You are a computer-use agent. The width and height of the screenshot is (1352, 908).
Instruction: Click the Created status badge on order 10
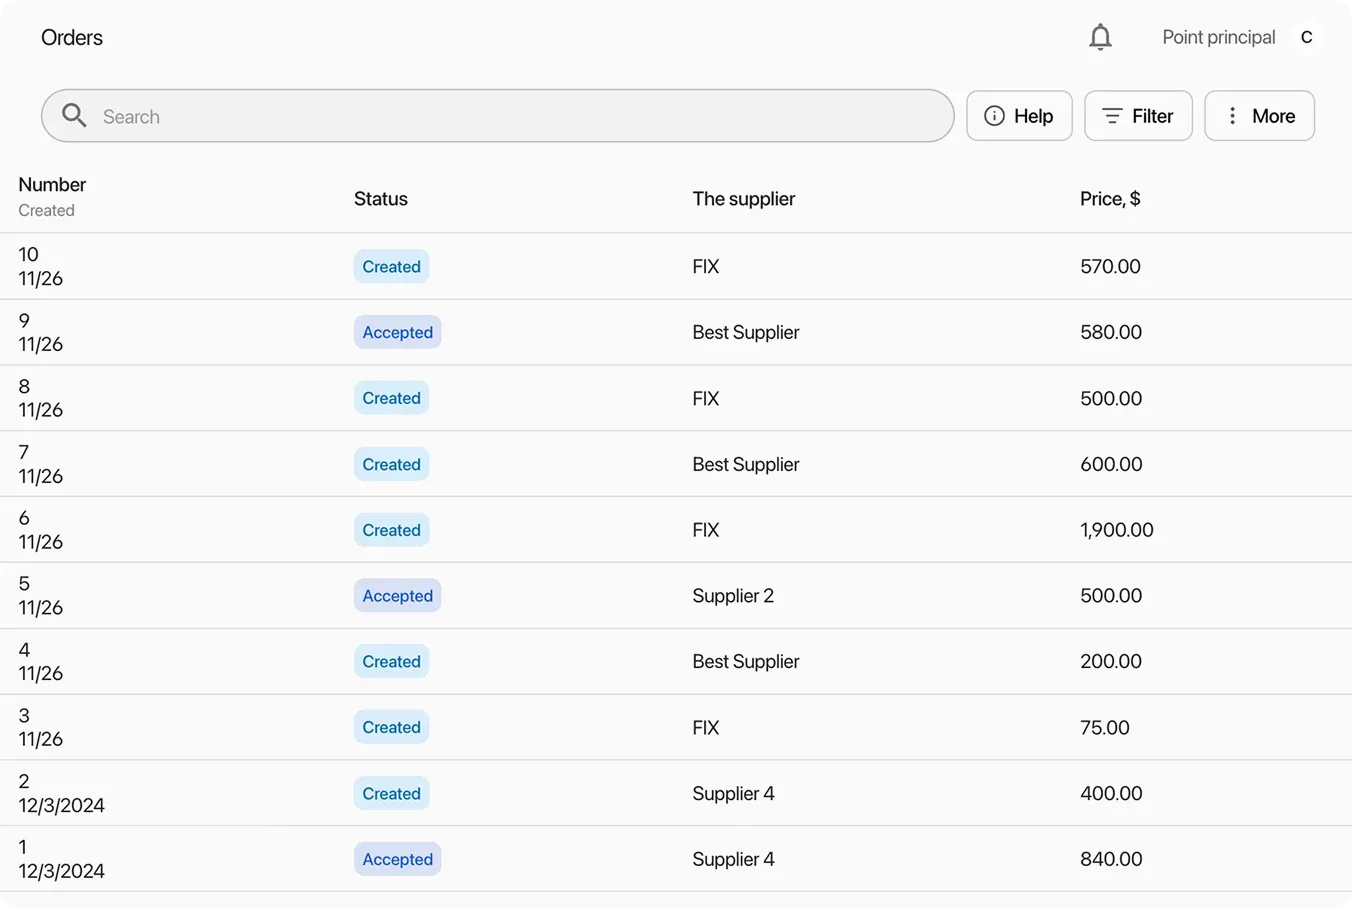pos(391,266)
